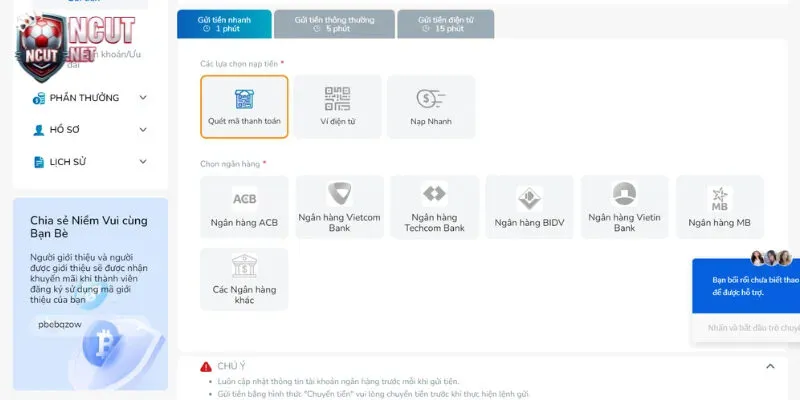Click the chat message input field
Viewport: 800px width, 400px height.
click(x=746, y=328)
